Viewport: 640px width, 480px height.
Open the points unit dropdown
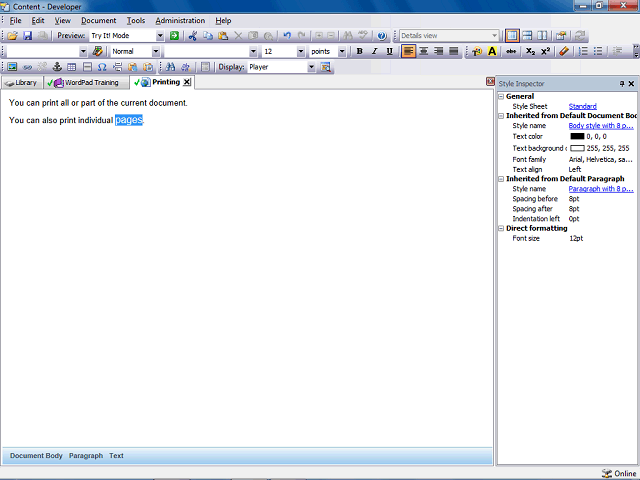pos(342,51)
